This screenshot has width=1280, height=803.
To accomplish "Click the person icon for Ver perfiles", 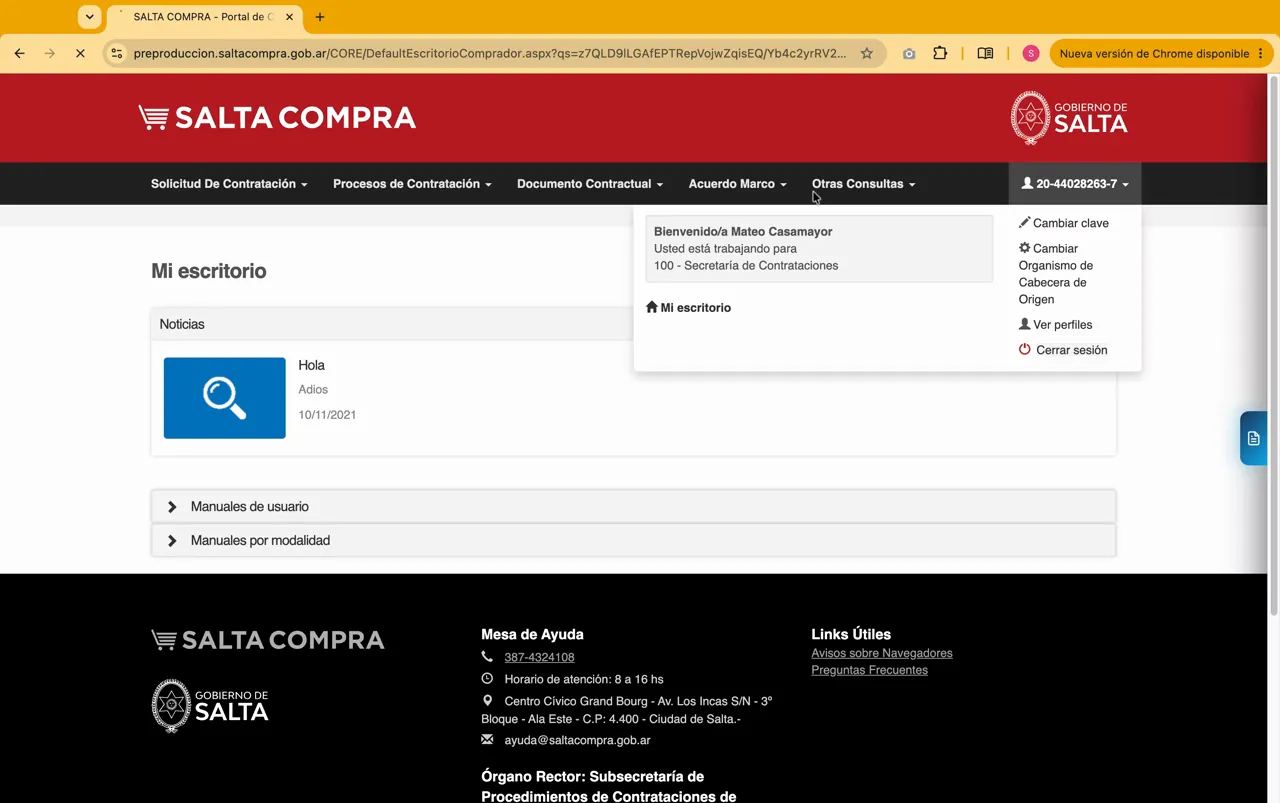I will [1024, 324].
